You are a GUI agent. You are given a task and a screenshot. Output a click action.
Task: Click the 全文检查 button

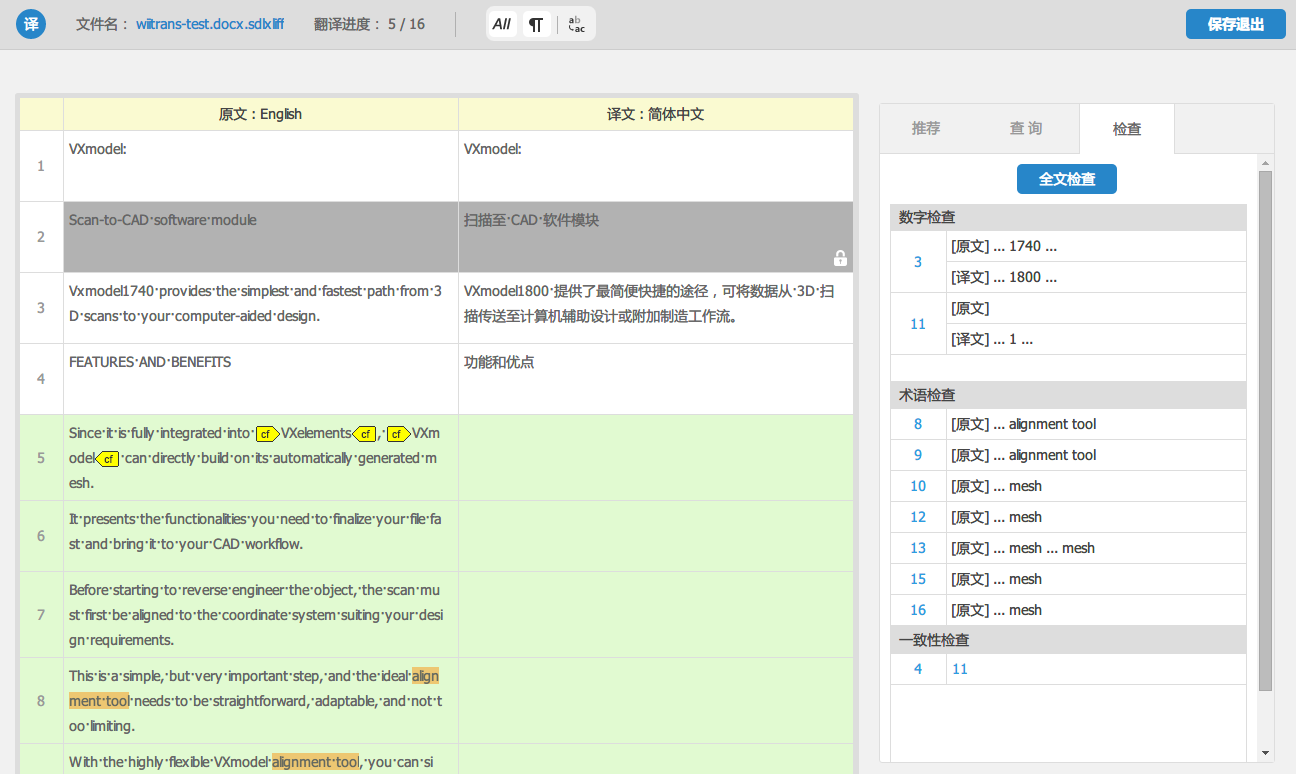1067,179
